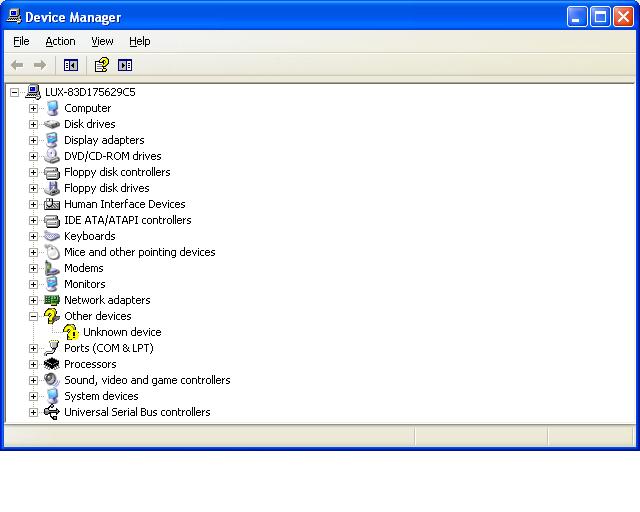
Task: Select the Floppy disk drives label
Action: point(107,188)
